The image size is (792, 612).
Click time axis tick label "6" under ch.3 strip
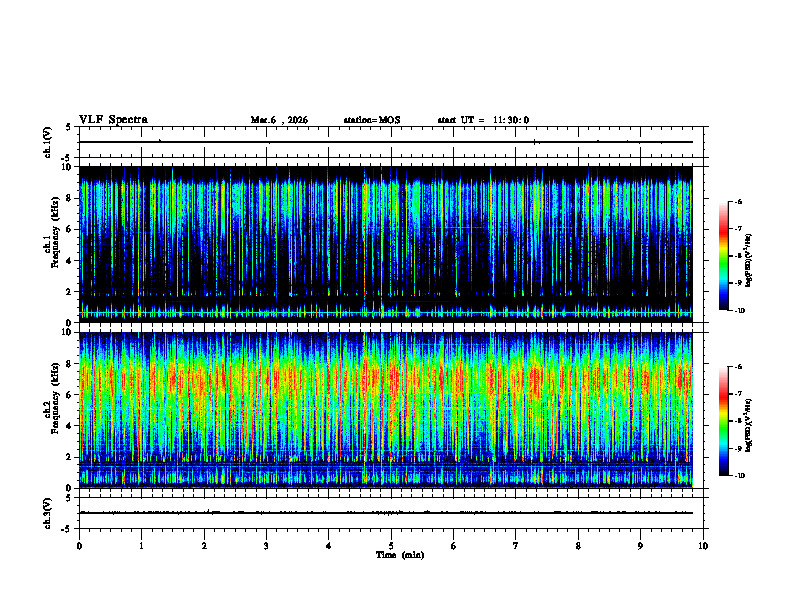[454, 546]
